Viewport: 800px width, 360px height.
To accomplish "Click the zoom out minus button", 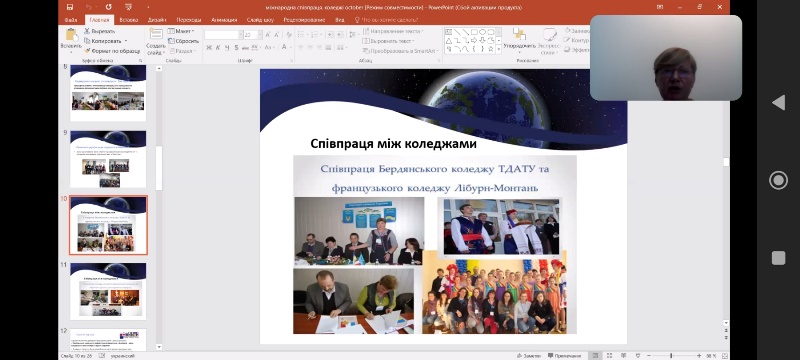I will 648,355.
